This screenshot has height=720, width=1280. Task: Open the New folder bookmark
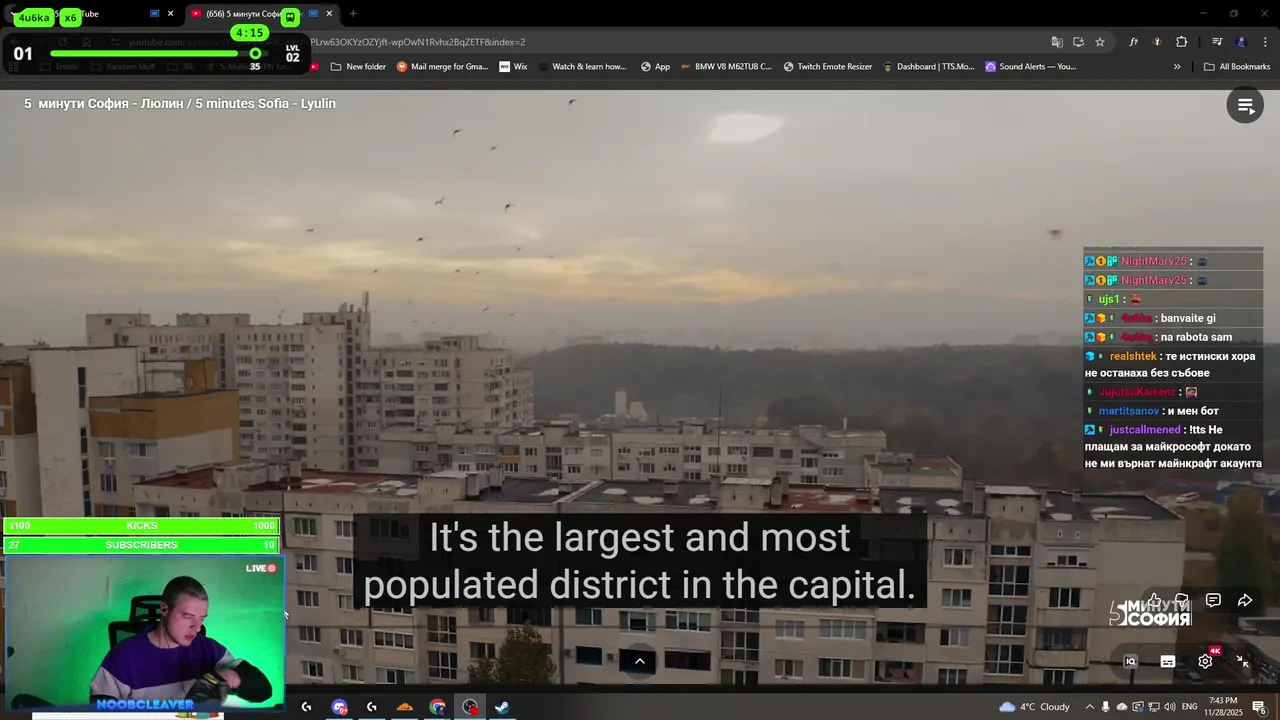358,67
